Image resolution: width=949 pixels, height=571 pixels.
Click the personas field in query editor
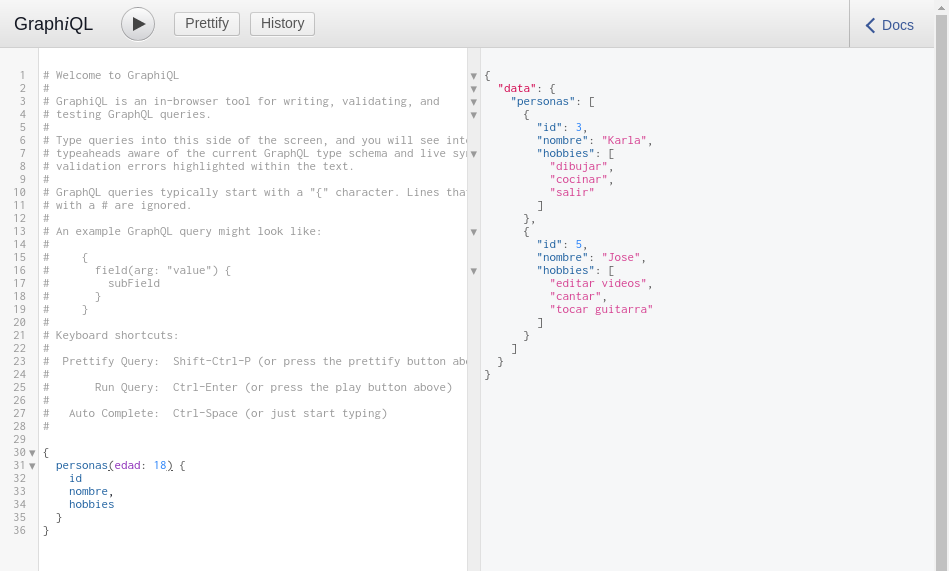(82, 465)
